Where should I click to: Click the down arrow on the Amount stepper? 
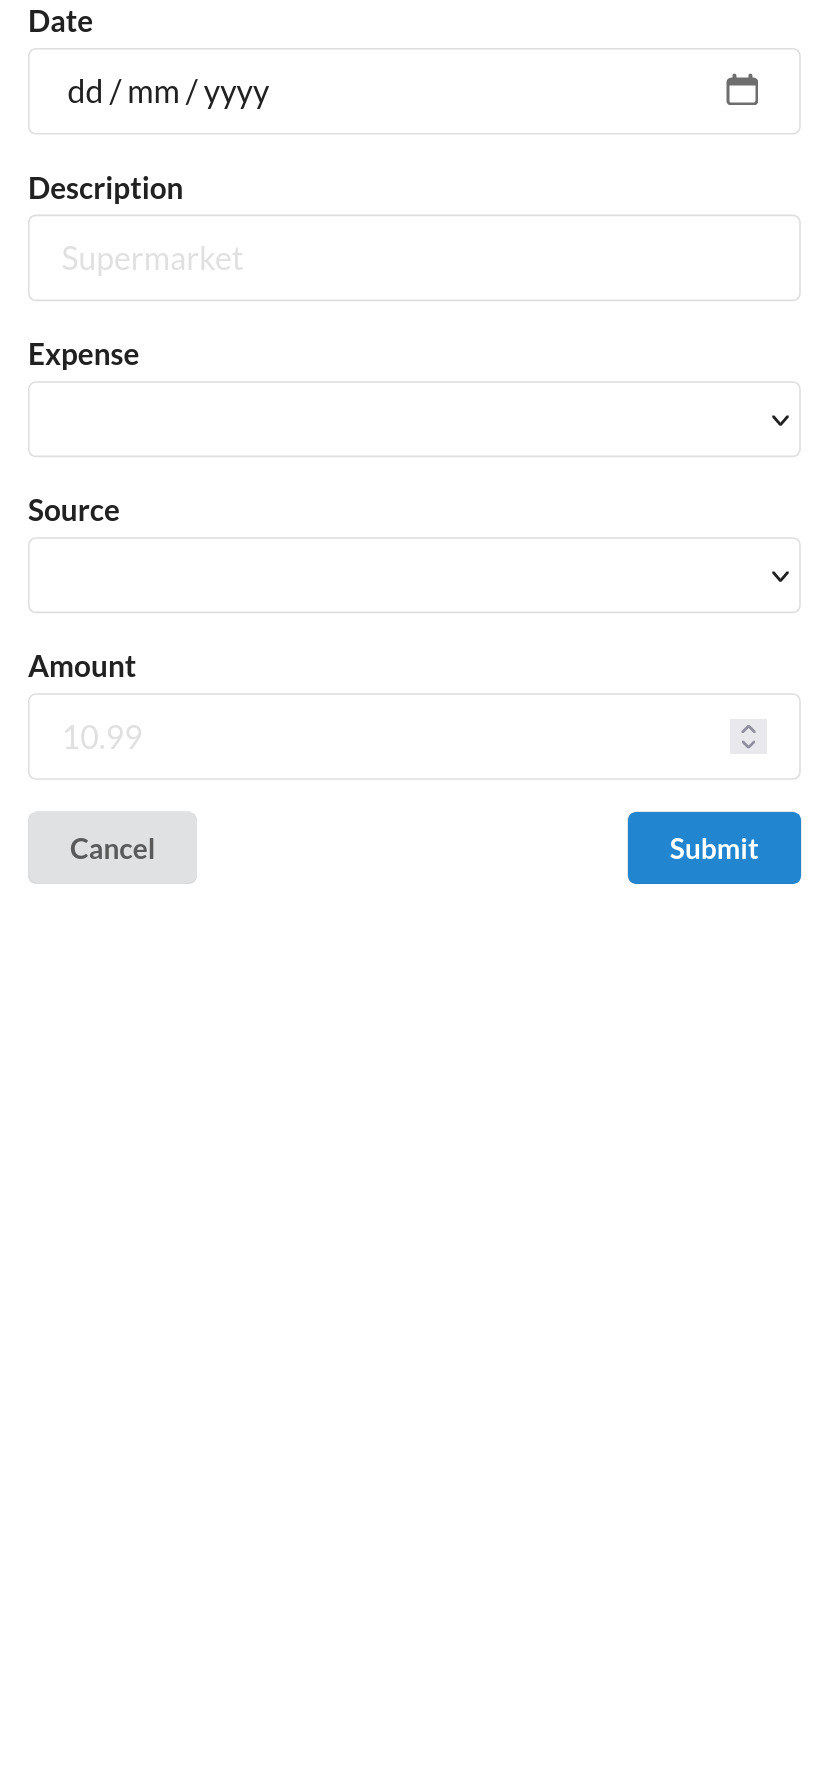(x=747, y=744)
